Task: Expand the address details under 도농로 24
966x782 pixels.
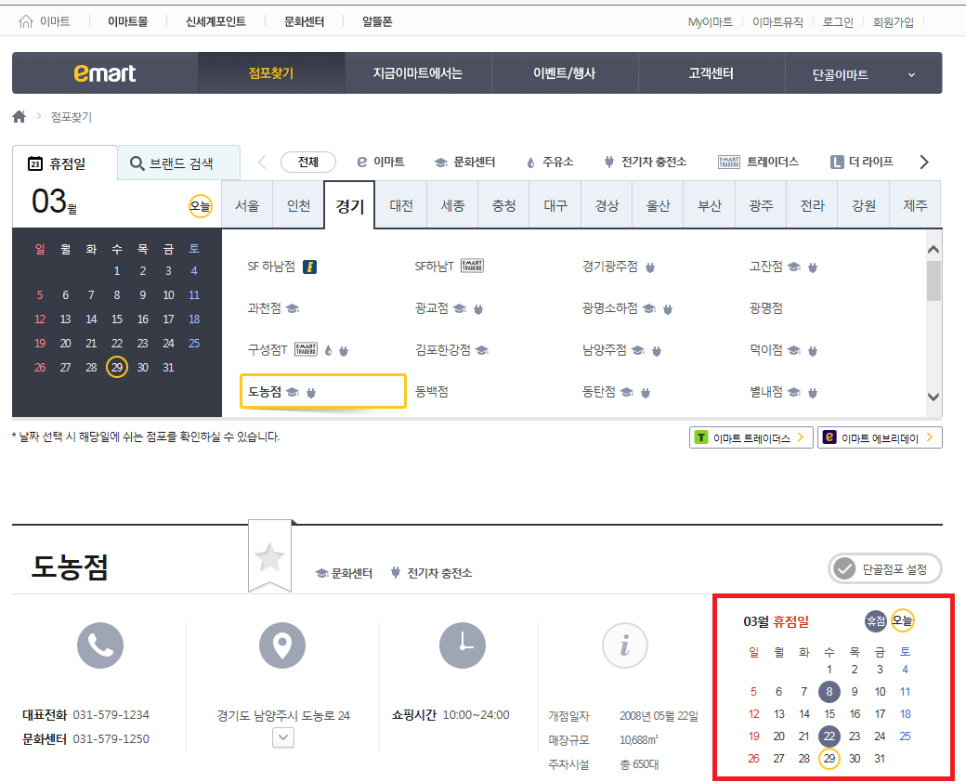Action: coord(283,737)
